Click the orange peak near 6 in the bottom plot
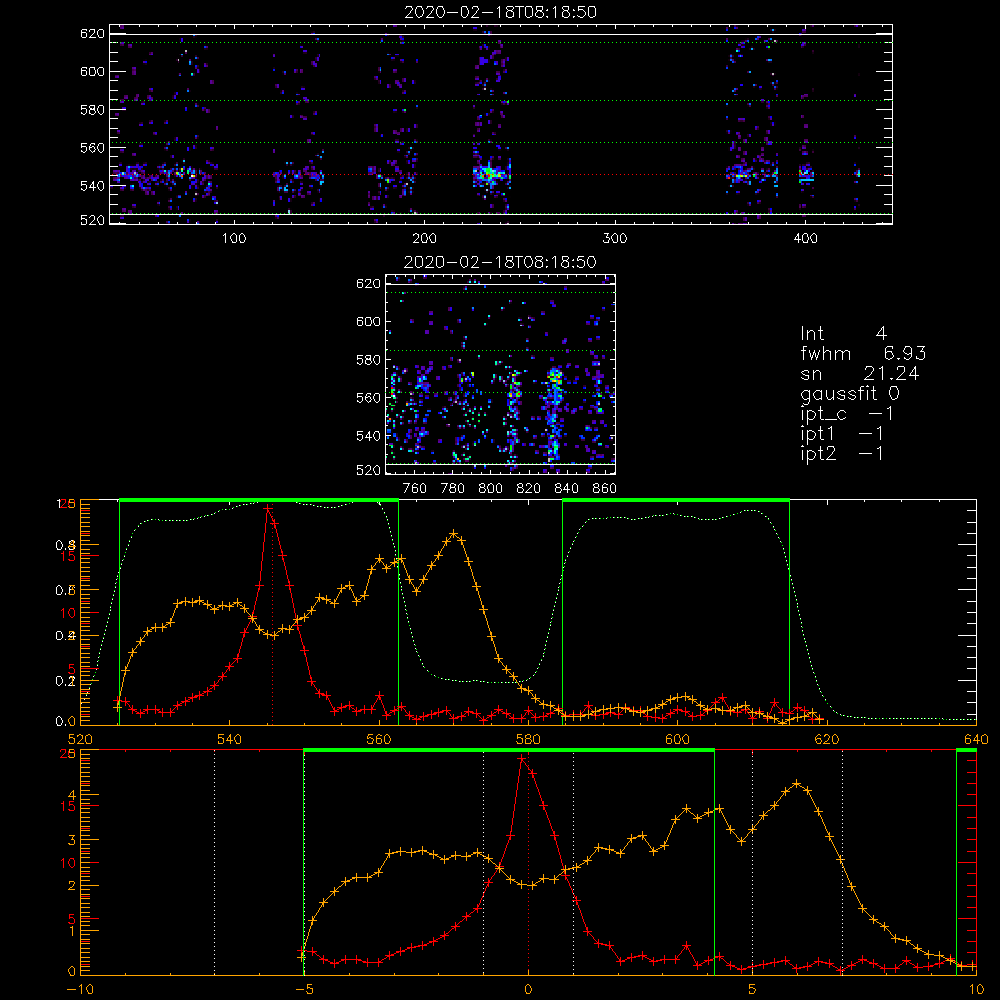The width and height of the screenshot is (1000, 1000). [797, 783]
